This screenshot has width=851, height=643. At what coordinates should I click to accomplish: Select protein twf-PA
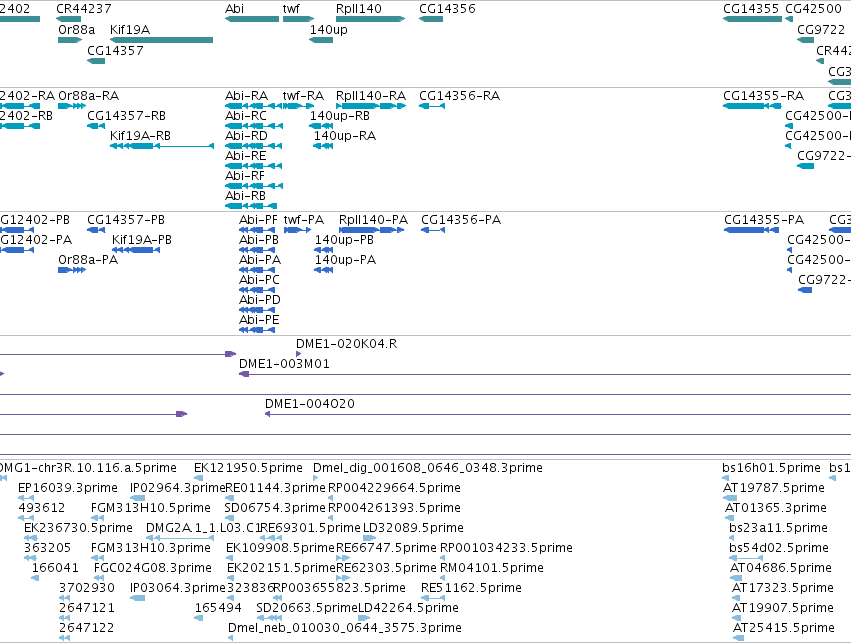297,230
